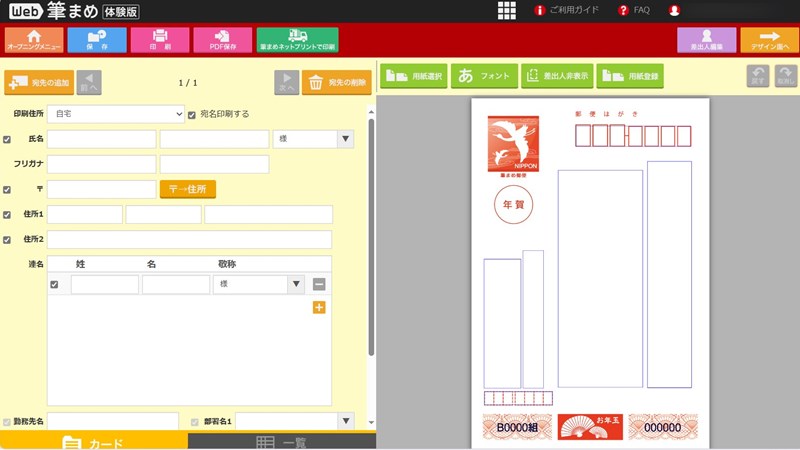
Task: Open 氏名 honorific 様 dropdown arrow
Action: click(346, 139)
